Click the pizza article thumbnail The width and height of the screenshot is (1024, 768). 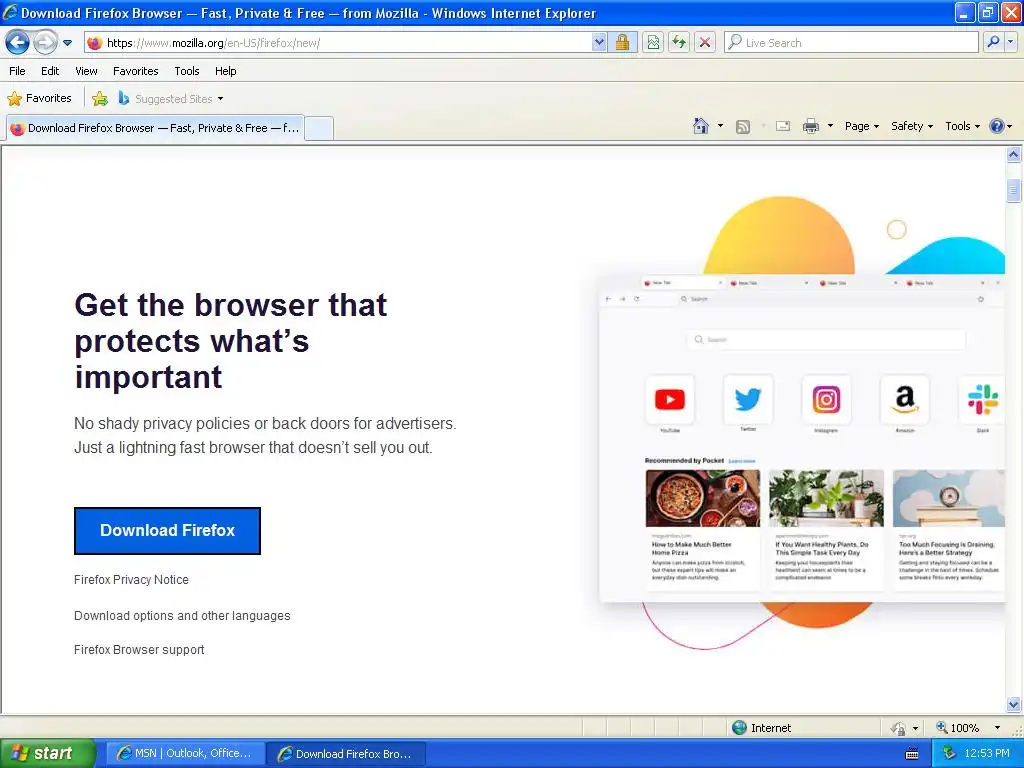[x=703, y=498]
